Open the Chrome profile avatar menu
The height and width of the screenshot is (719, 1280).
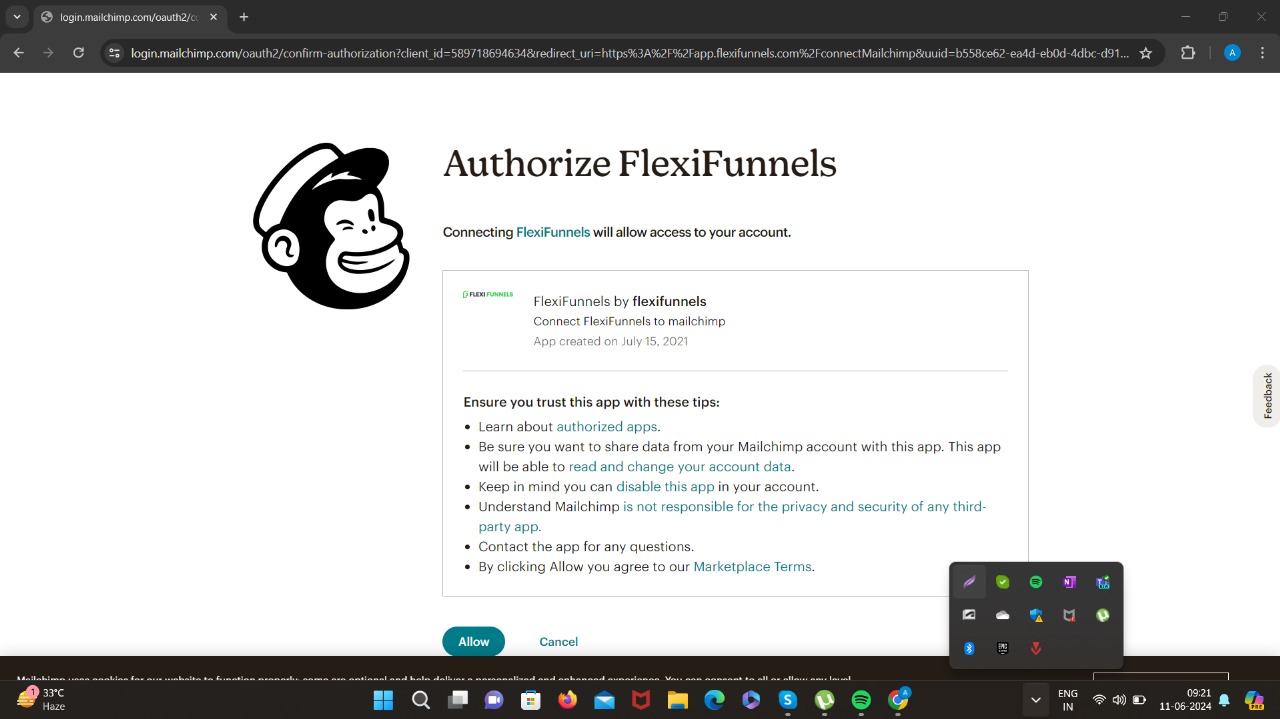click(1232, 53)
